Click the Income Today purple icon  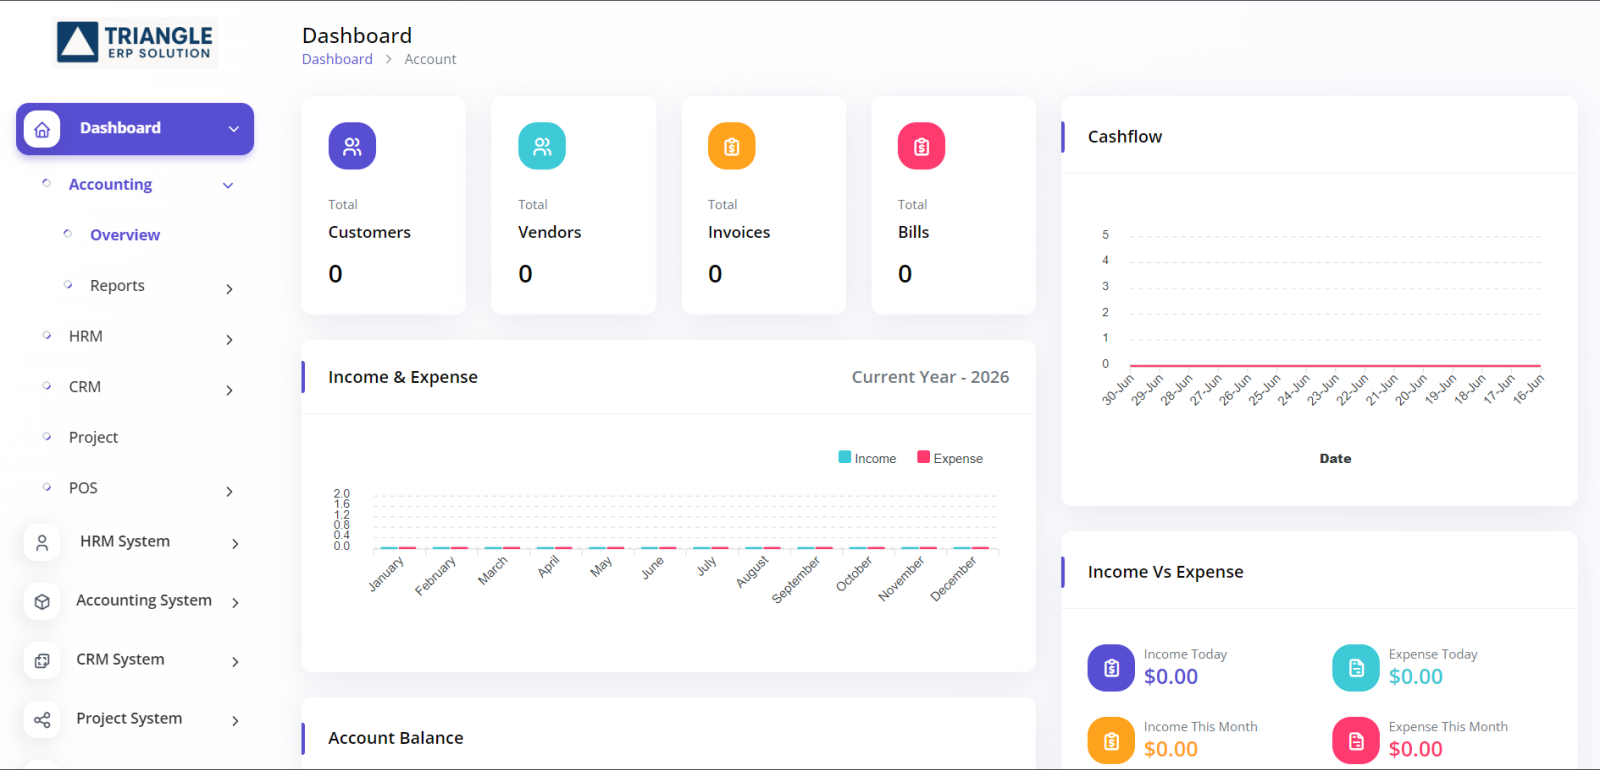click(x=1111, y=668)
